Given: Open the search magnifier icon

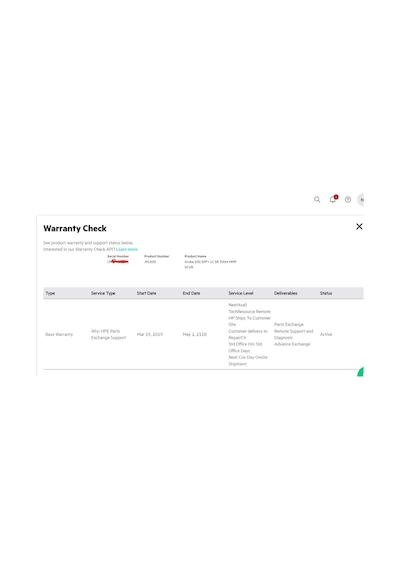Looking at the screenshot, I should (x=317, y=199).
